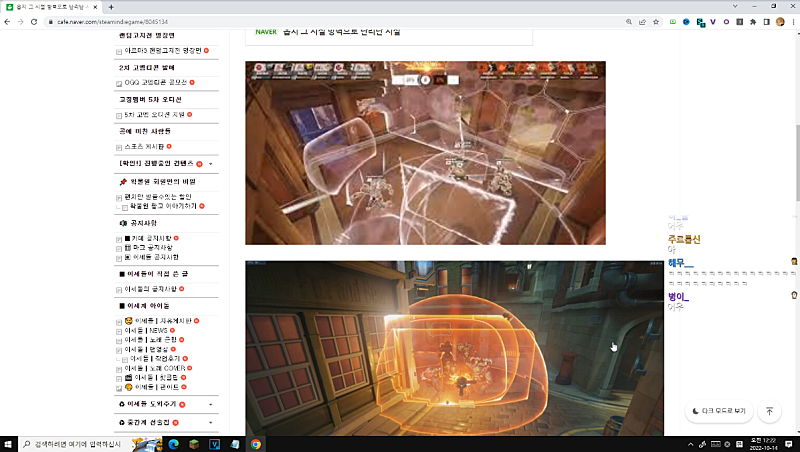Open Chrome's three-dot menu

pyautogui.click(x=793, y=22)
